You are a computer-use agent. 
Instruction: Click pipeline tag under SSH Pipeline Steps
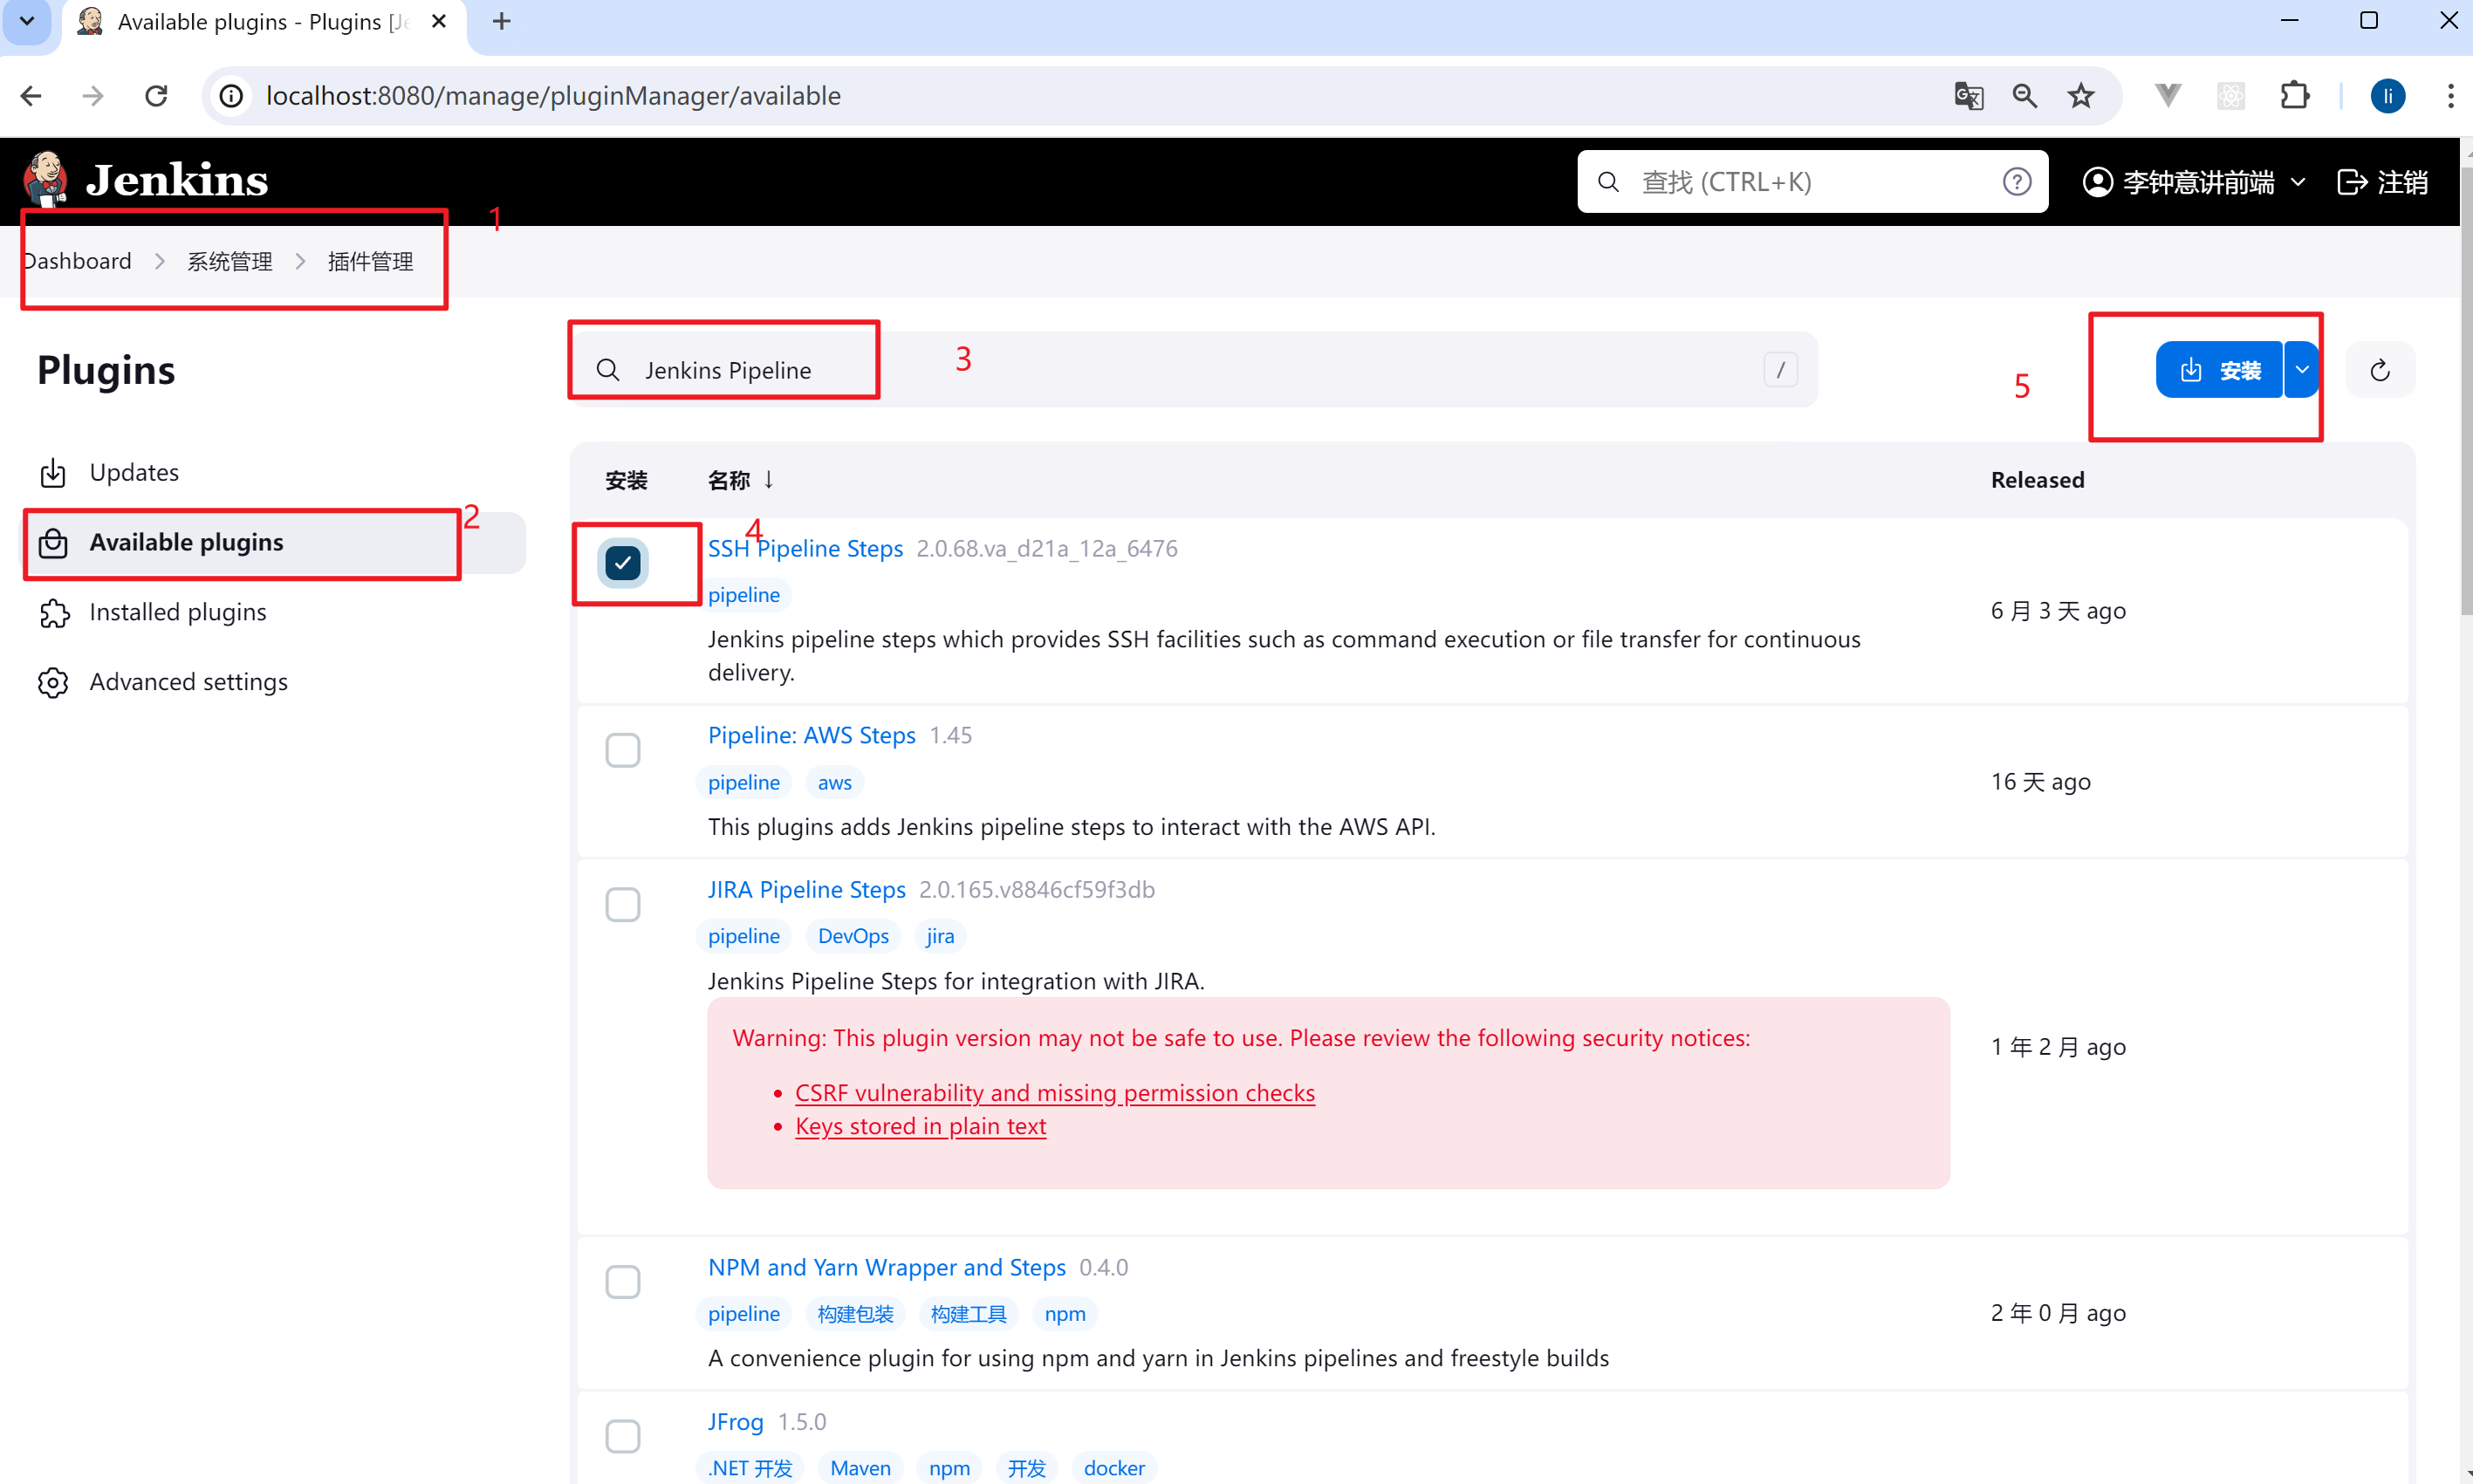743,595
